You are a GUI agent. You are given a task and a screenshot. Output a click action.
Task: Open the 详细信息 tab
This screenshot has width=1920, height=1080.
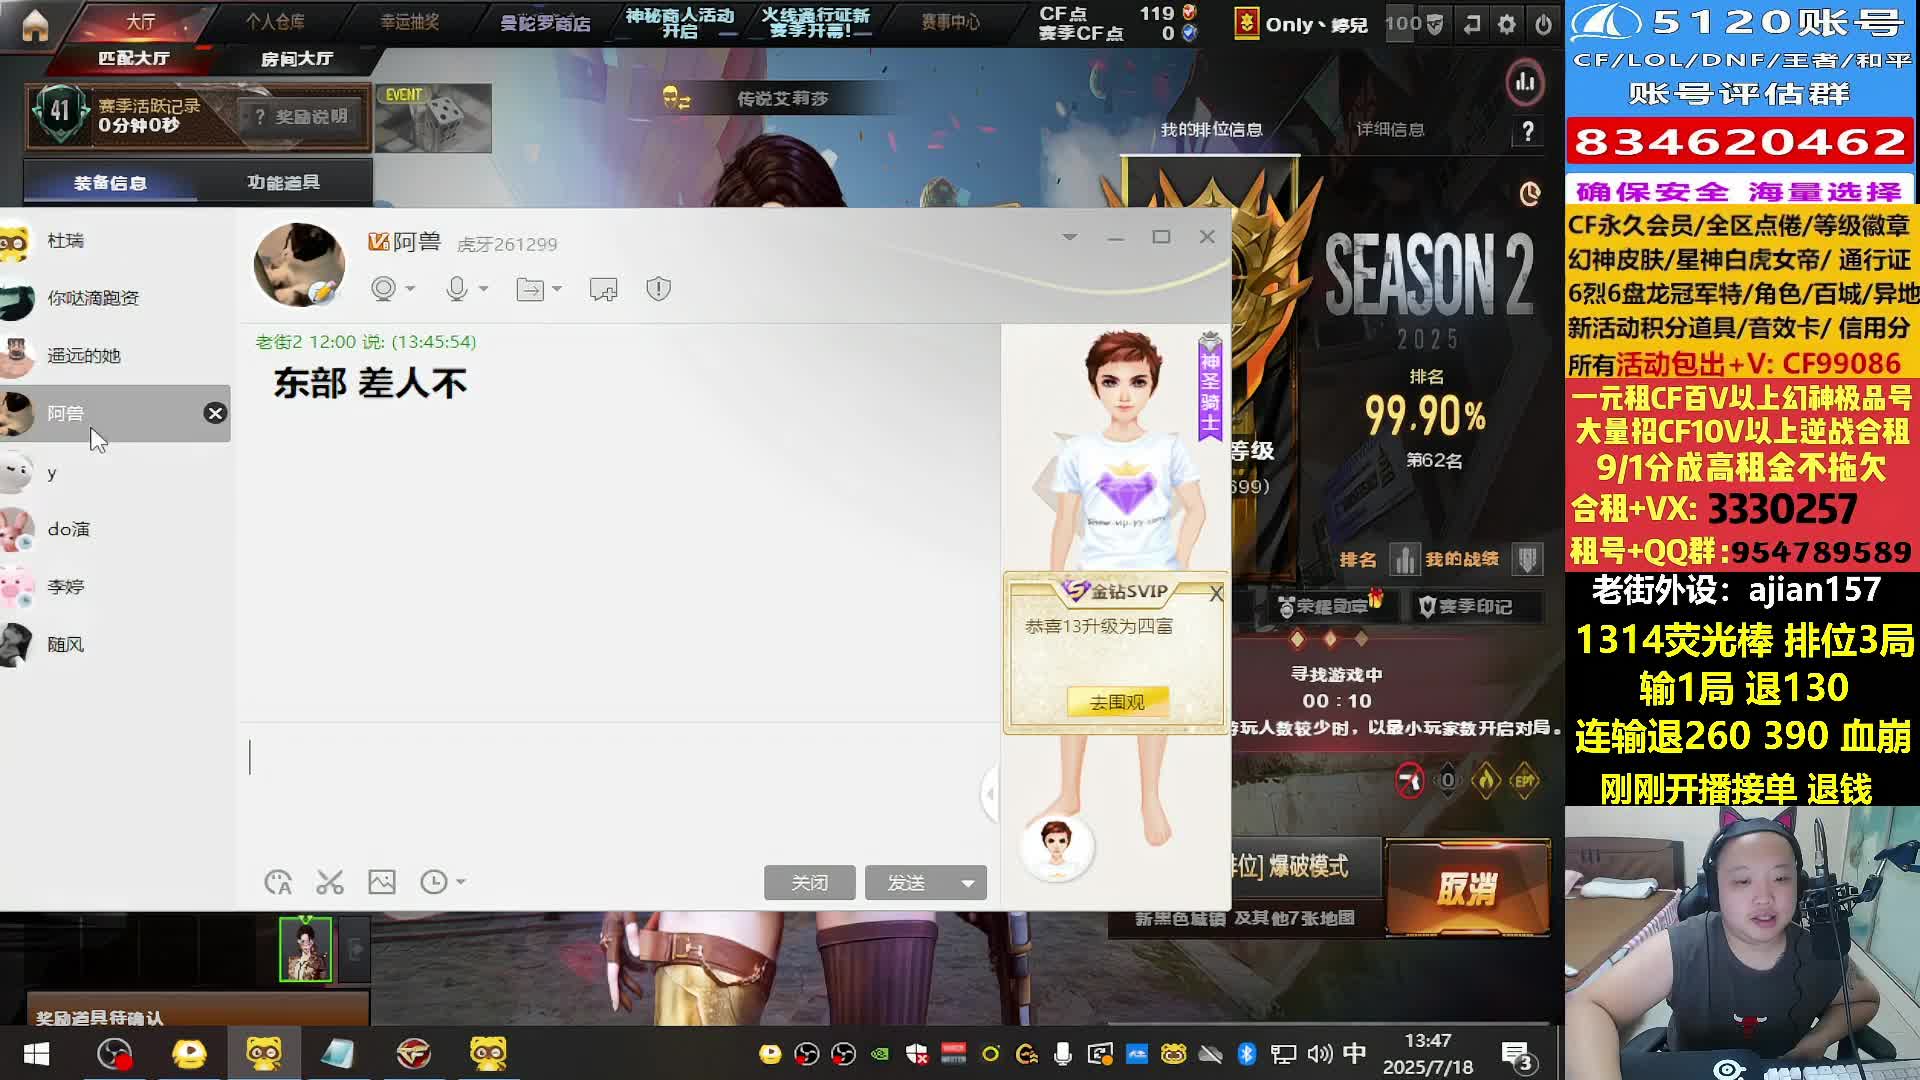pos(1390,129)
